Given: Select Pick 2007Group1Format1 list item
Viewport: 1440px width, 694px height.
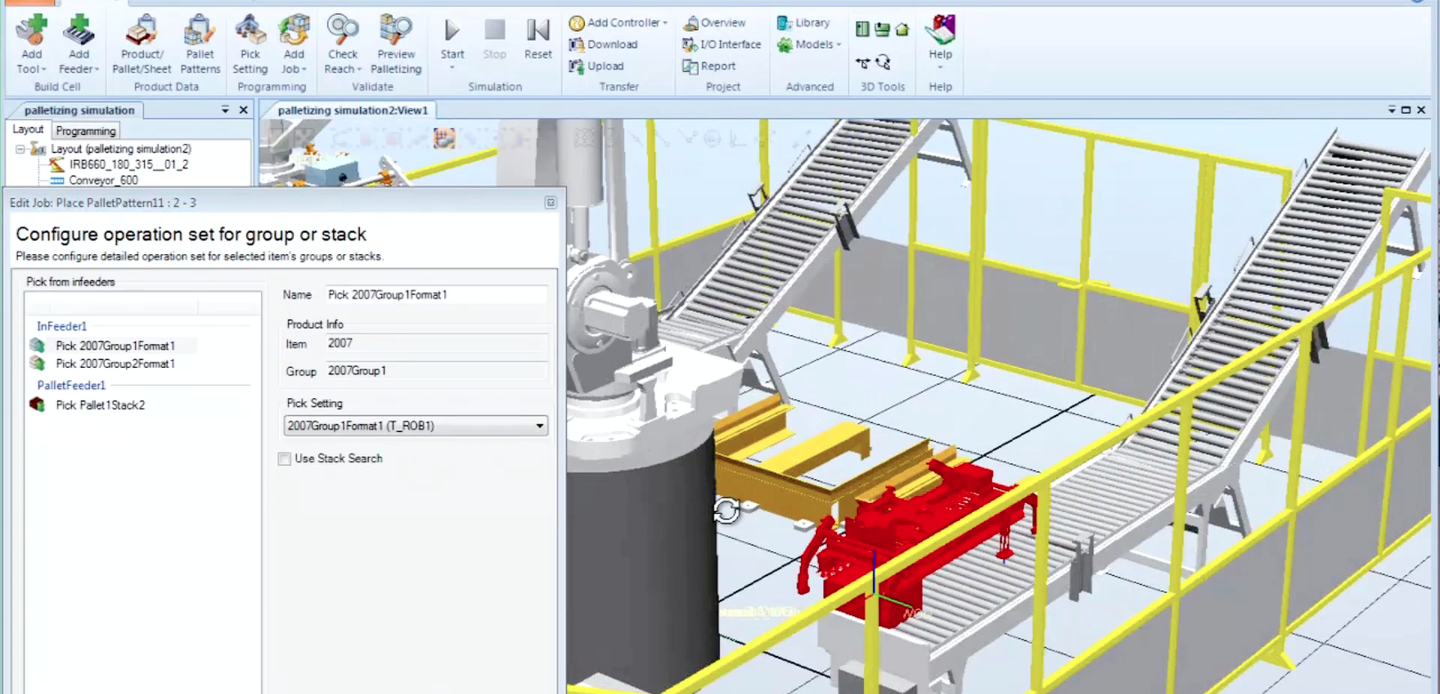Looking at the screenshot, I should pos(115,346).
